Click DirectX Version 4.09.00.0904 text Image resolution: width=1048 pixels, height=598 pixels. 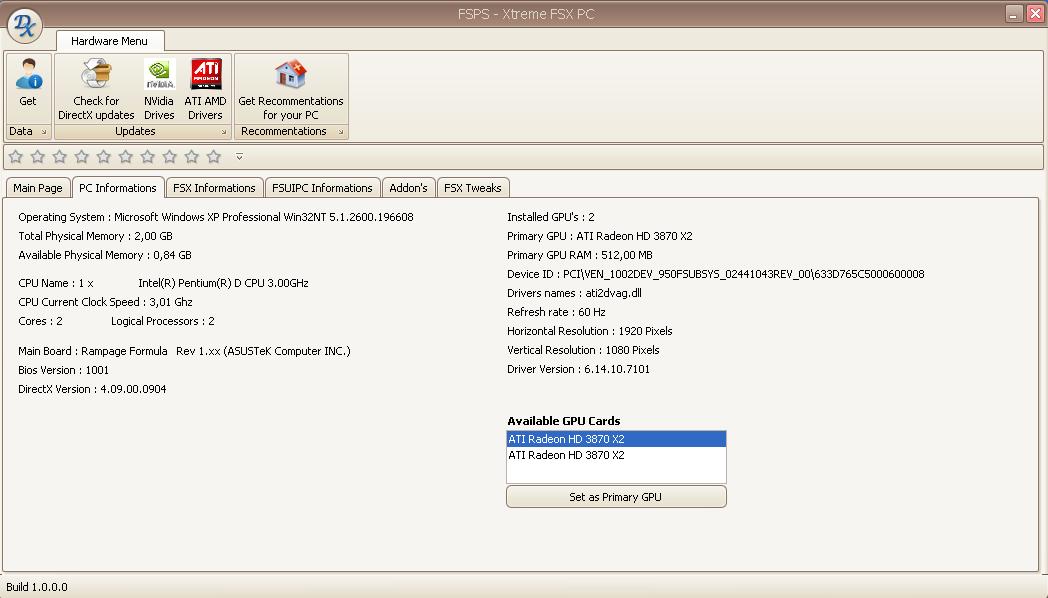click(x=92, y=389)
